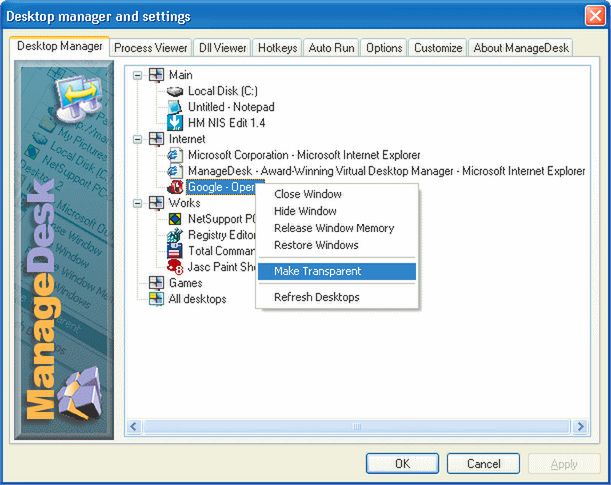
Task: Select the 'All desktops' tree label
Action: (x=197, y=299)
